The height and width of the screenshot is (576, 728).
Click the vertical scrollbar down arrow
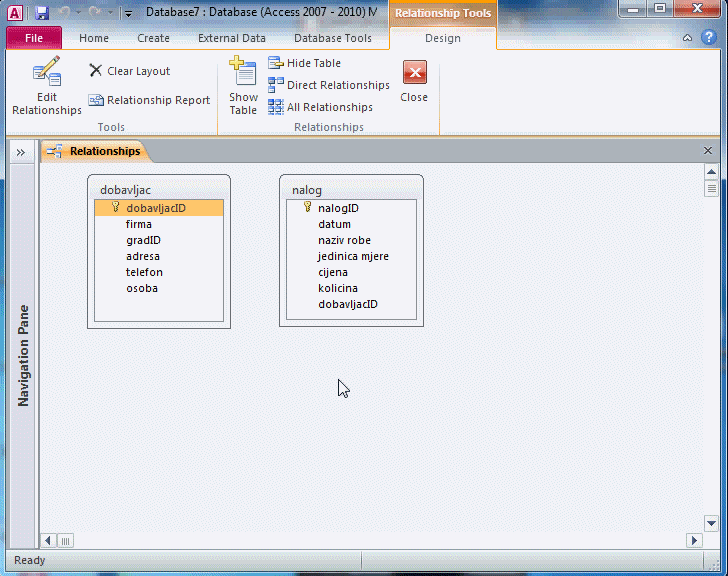tap(711, 523)
